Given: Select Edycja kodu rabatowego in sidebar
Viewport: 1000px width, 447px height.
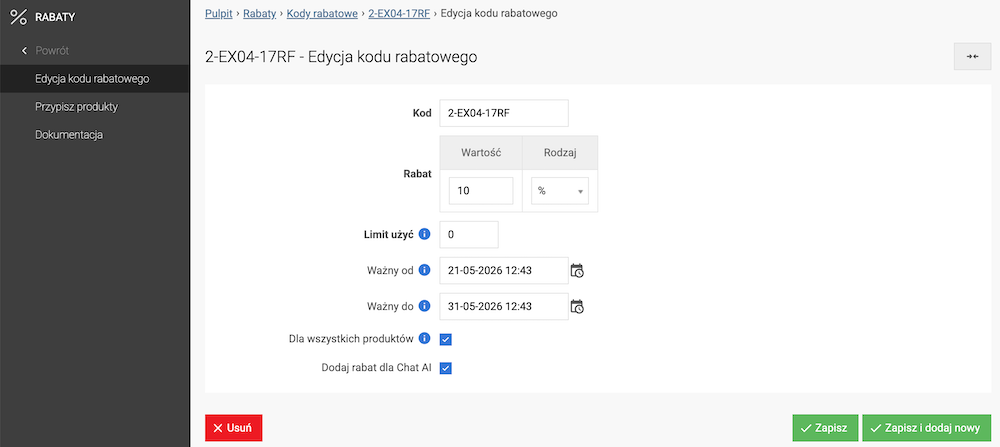Looking at the screenshot, I should [x=94, y=79].
